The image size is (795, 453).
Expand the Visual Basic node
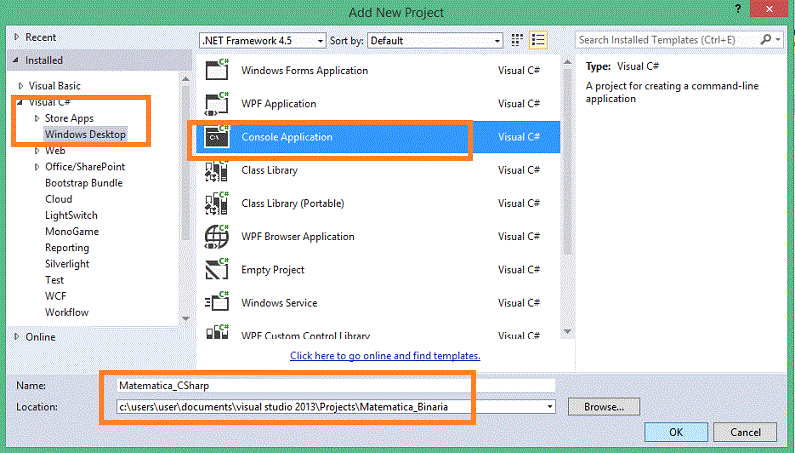tap(21, 86)
